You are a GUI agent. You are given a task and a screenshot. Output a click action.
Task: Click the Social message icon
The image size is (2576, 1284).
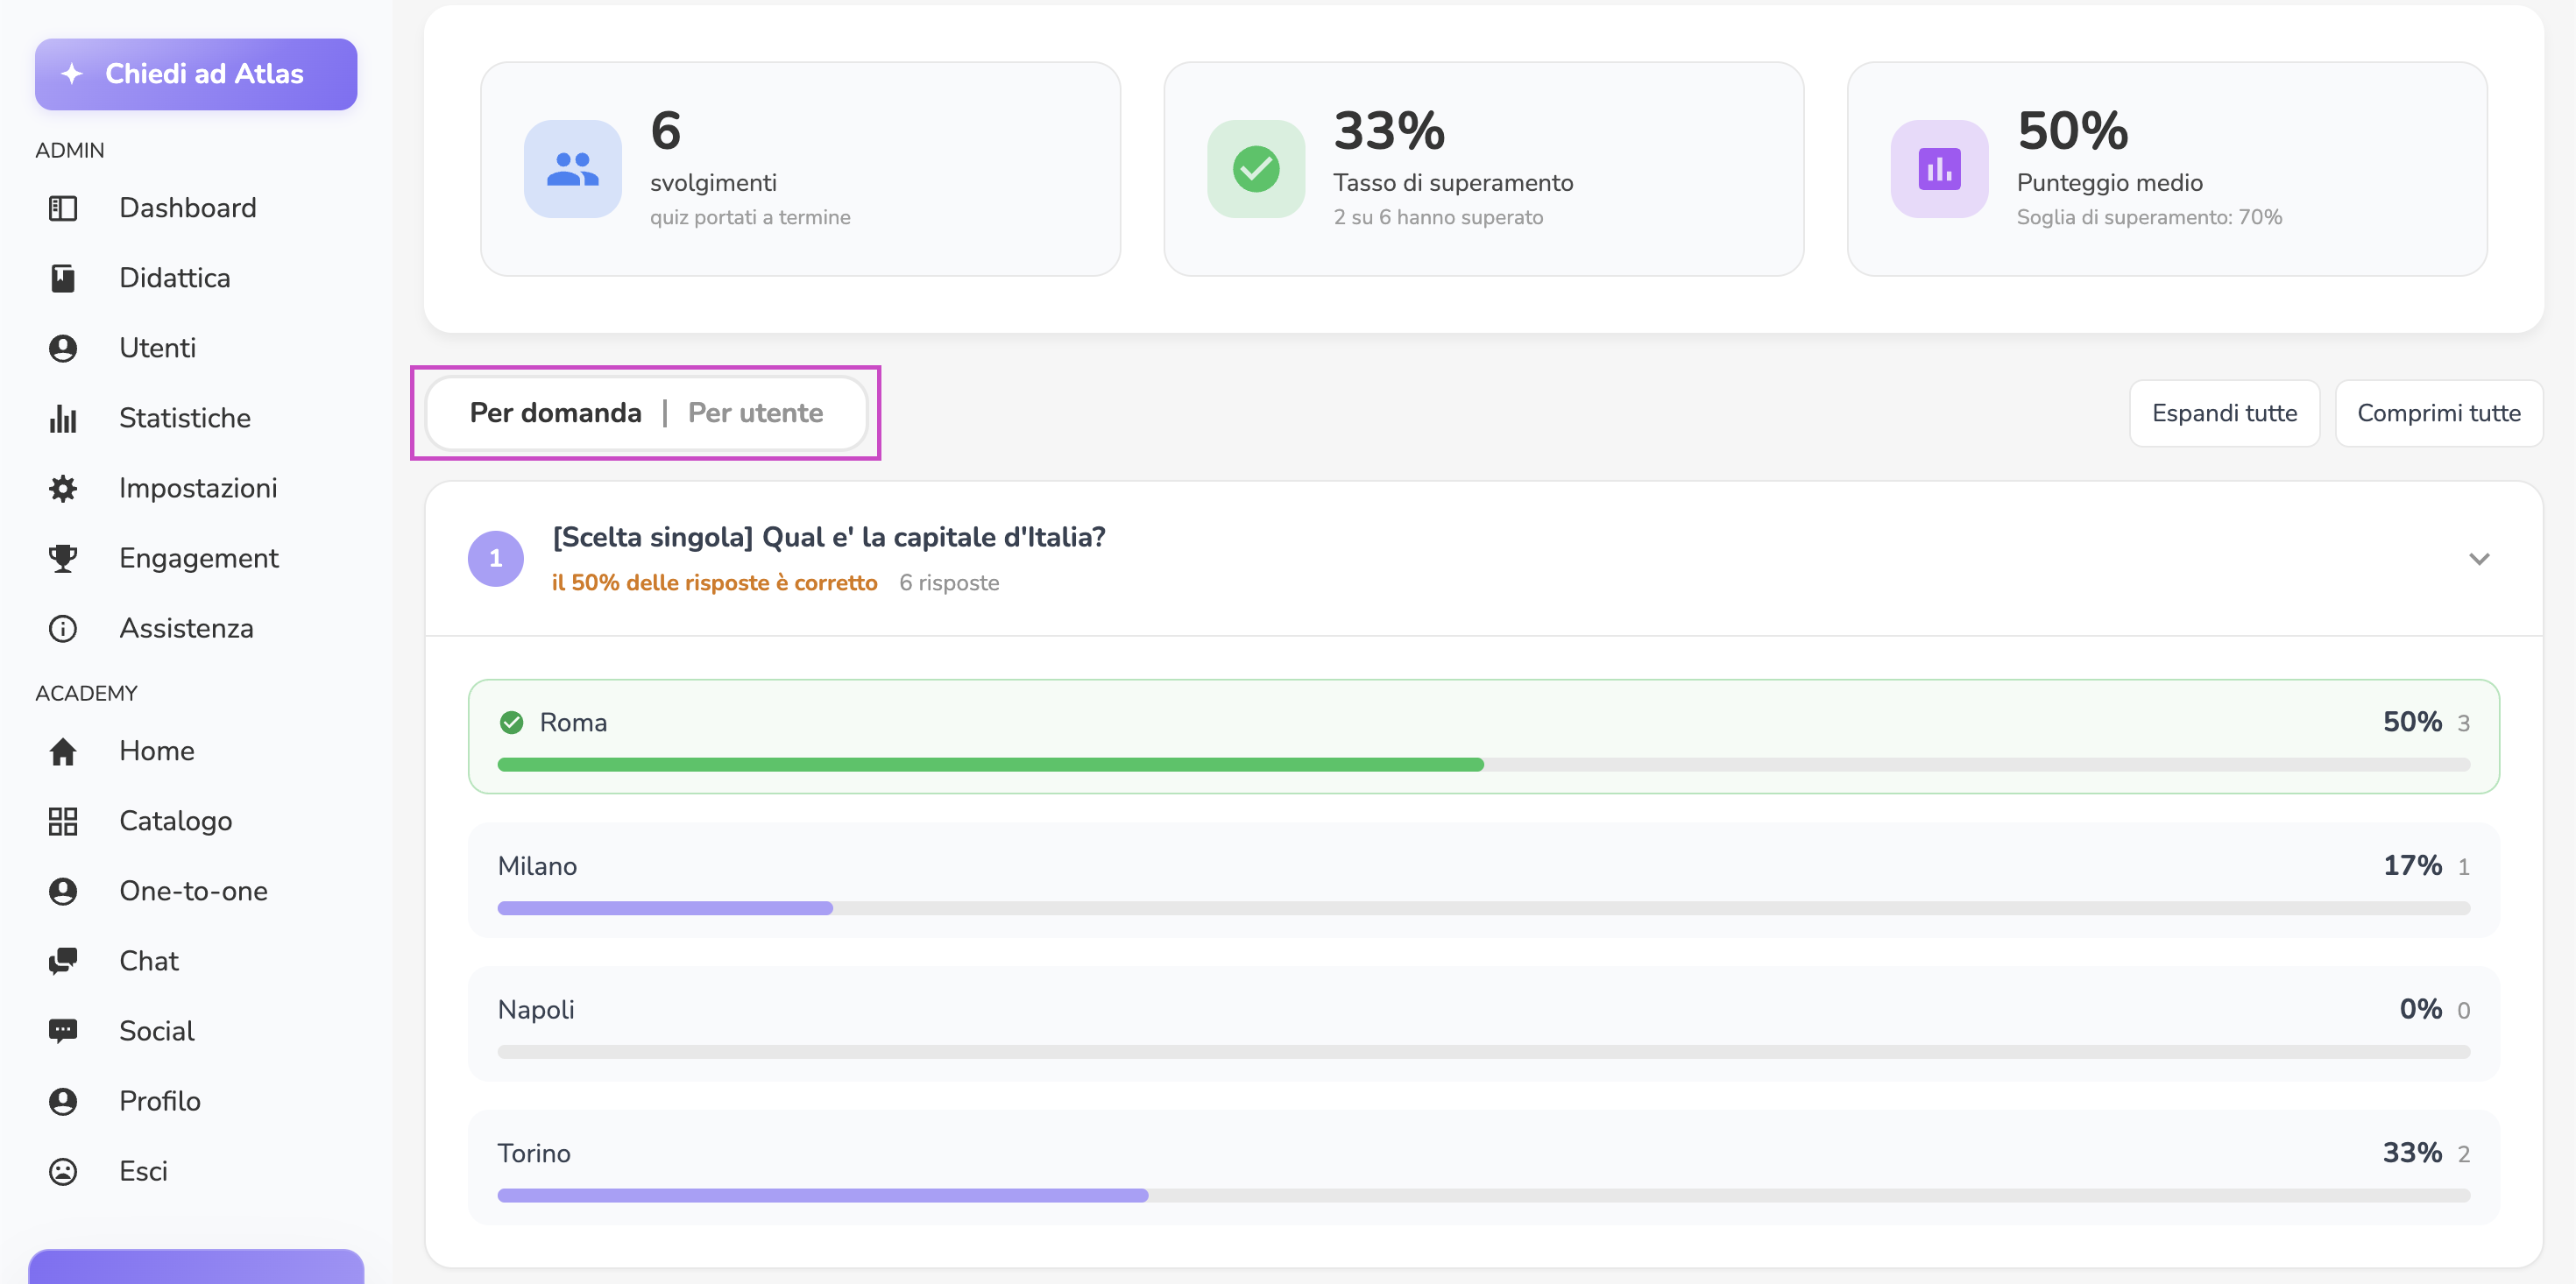pos(63,1031)
